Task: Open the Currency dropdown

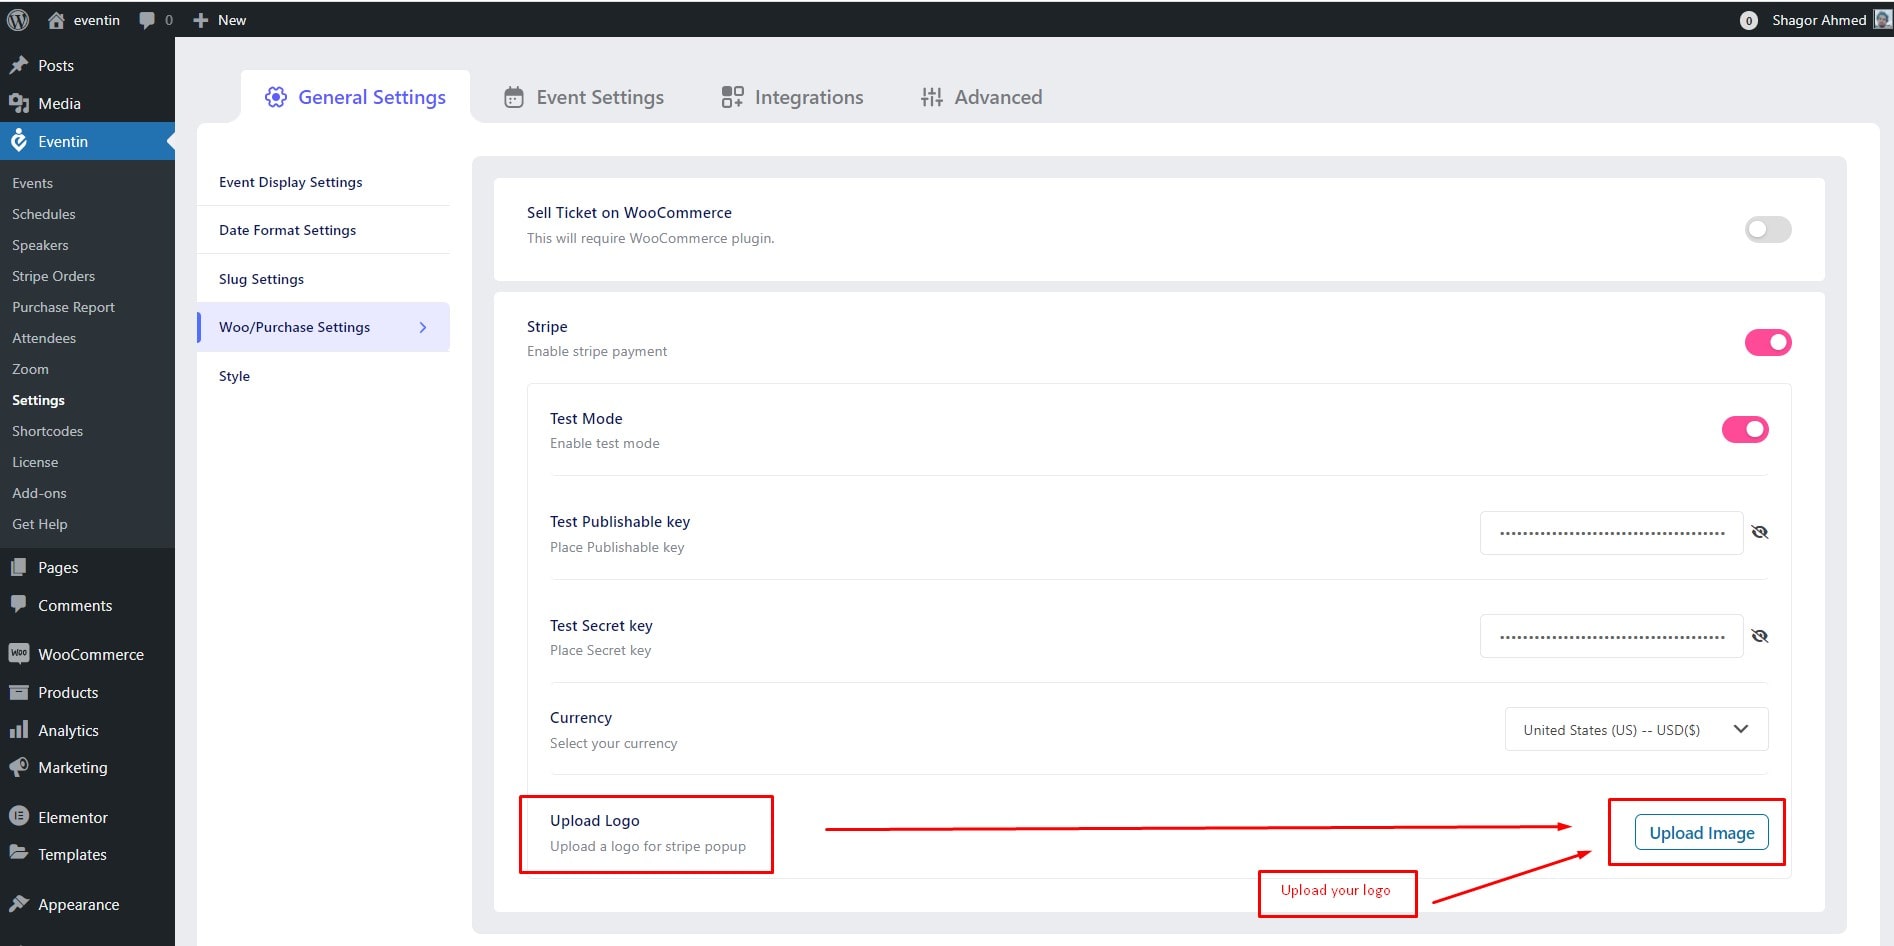Action: pyautogui.click(x=1636, y=729)
